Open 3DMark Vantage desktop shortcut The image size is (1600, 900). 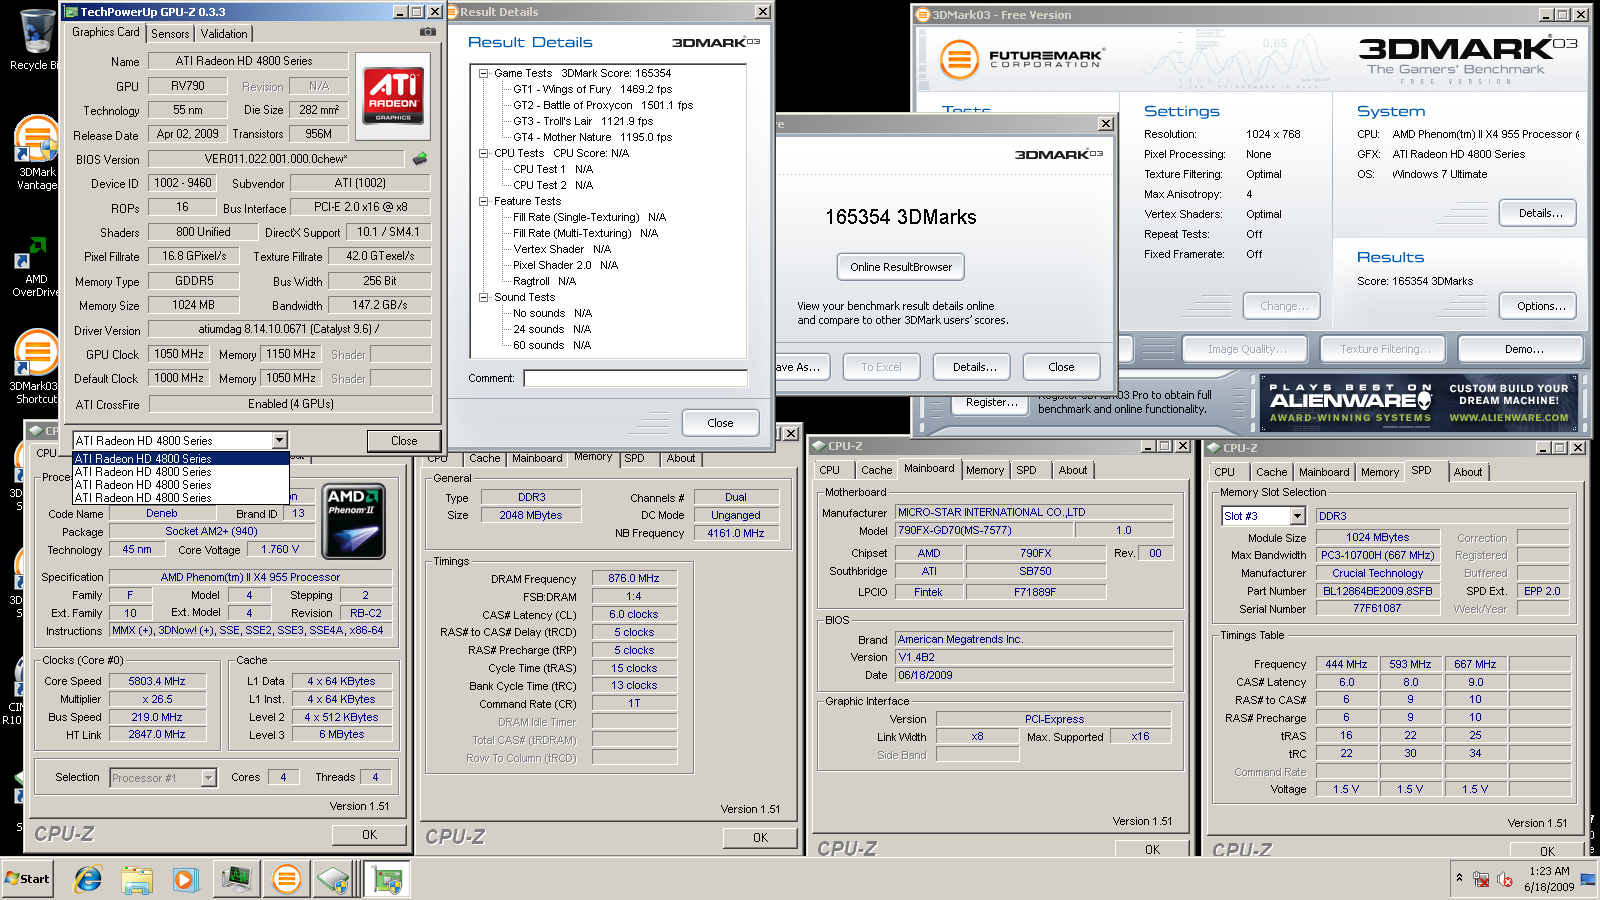pyautogui.click(x=36, y=152)
